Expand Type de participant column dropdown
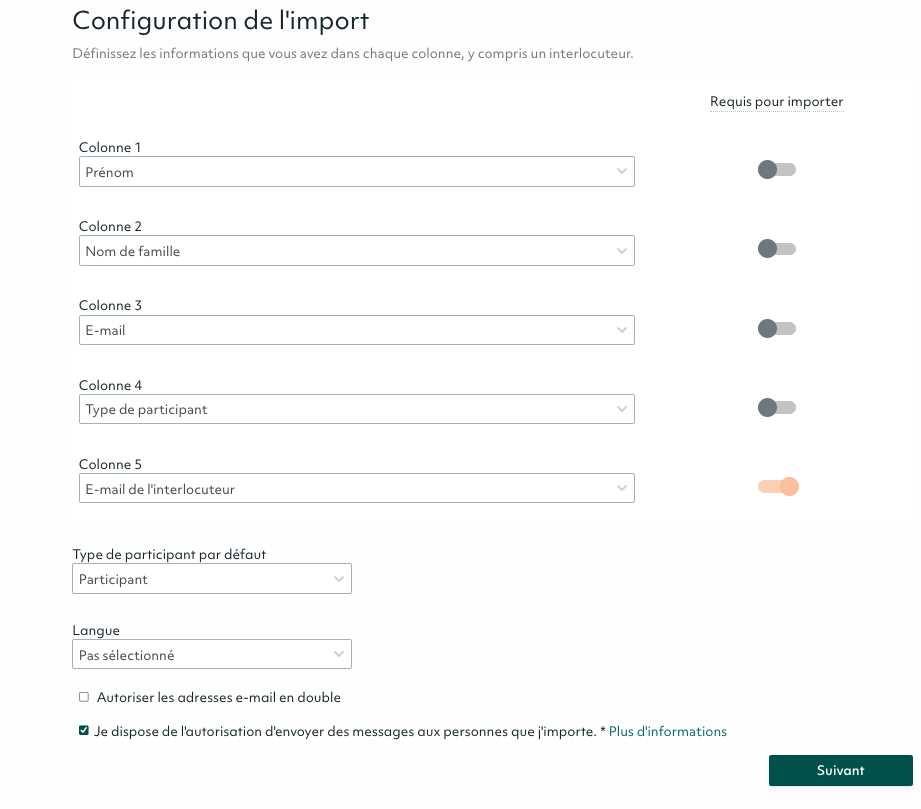This screenshot has width=921, height=809. (x=356, y=409)
